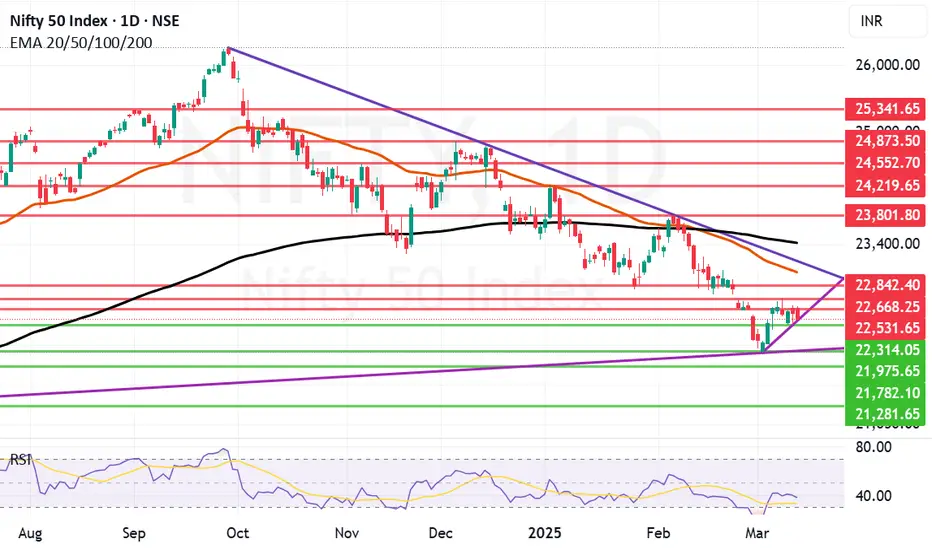Click the 23,400.00 price axis value

[x=887, y=243]
